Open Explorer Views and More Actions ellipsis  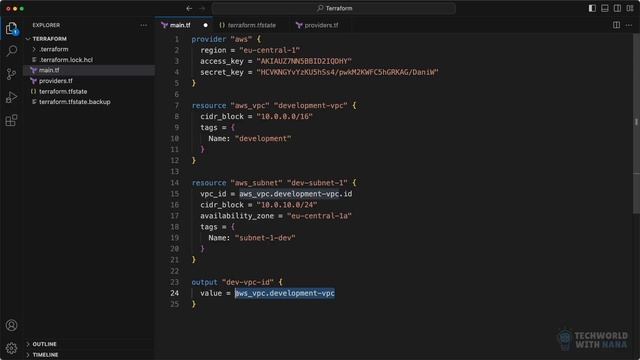(144, 25)
